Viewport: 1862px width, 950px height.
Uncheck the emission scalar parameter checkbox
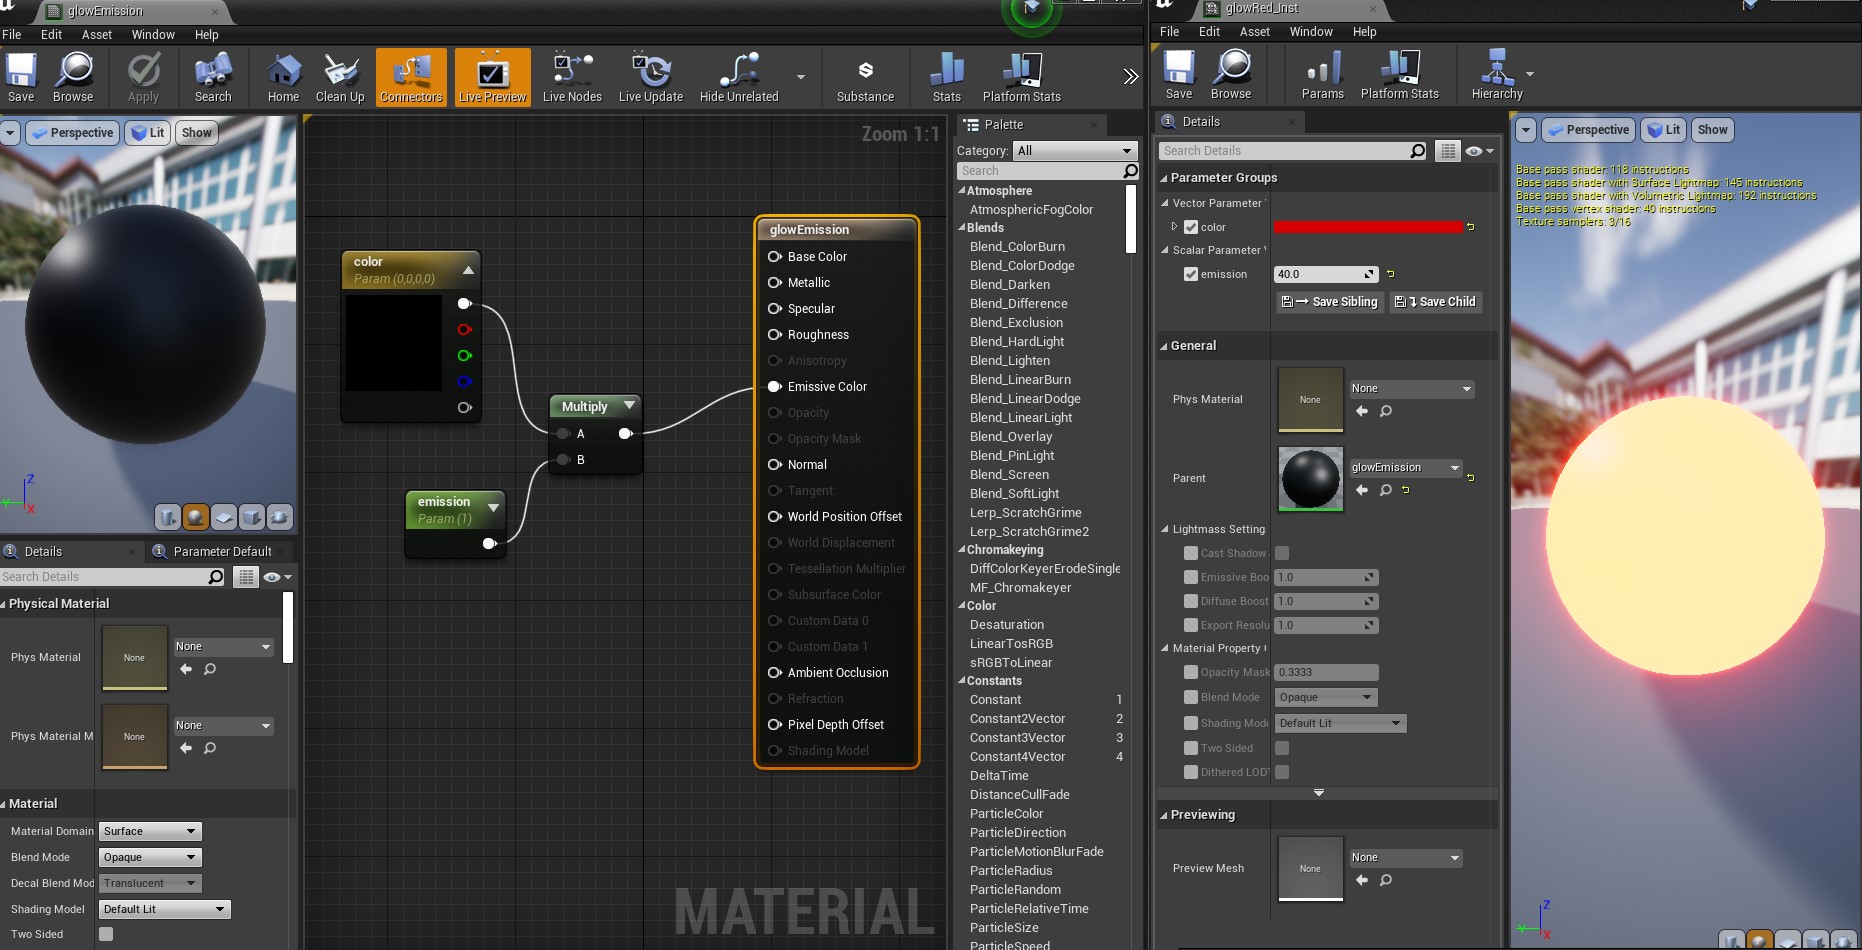pos(1191,274)
